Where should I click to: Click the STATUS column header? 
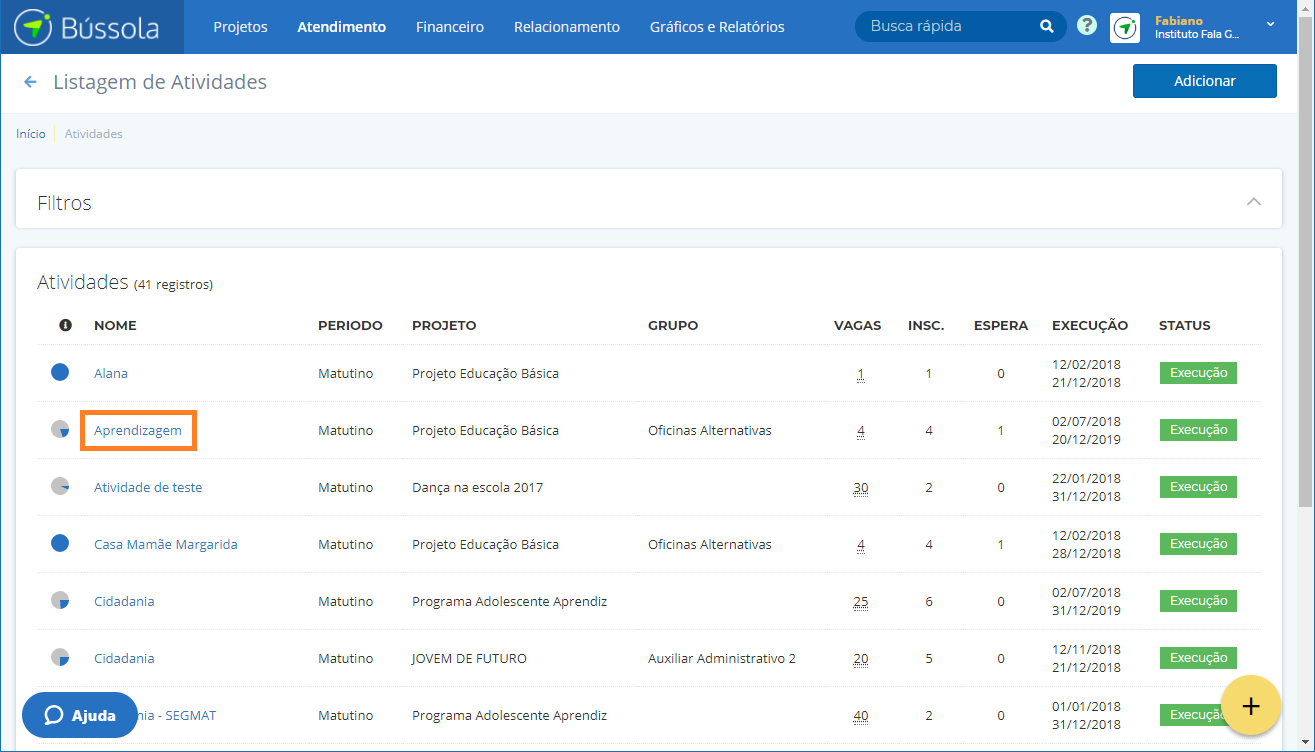point(1185,325)
